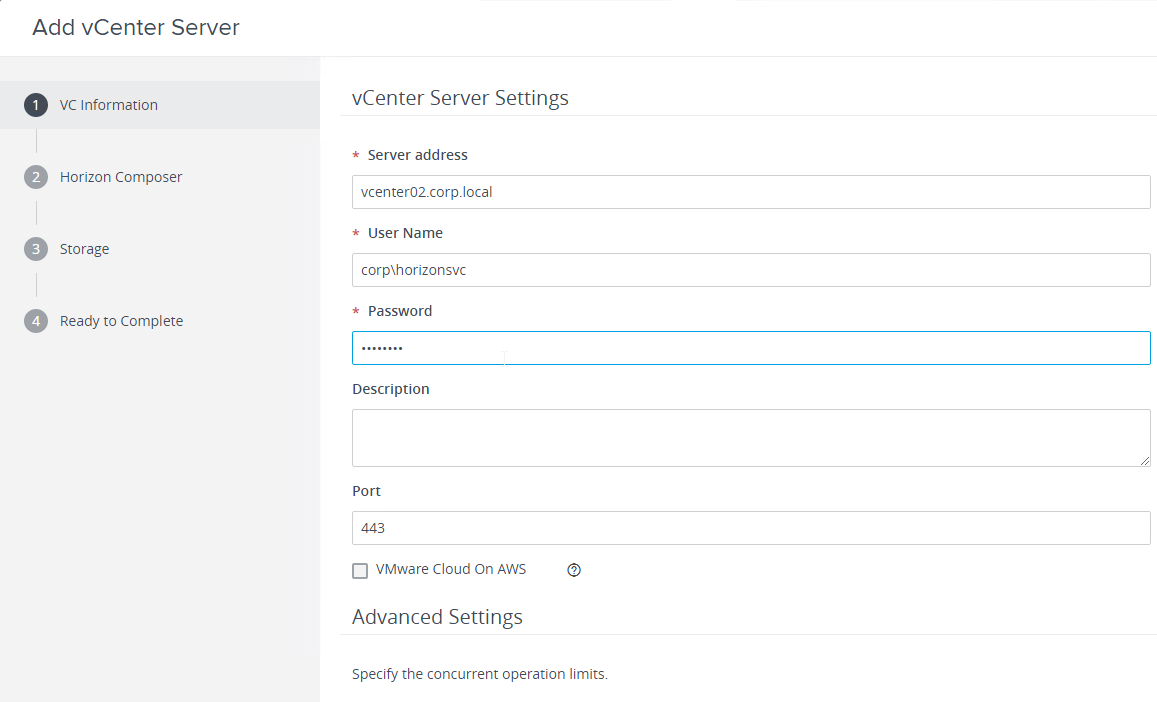Click the 'vCenter Server Settings' heading

[x=460, y=98]
